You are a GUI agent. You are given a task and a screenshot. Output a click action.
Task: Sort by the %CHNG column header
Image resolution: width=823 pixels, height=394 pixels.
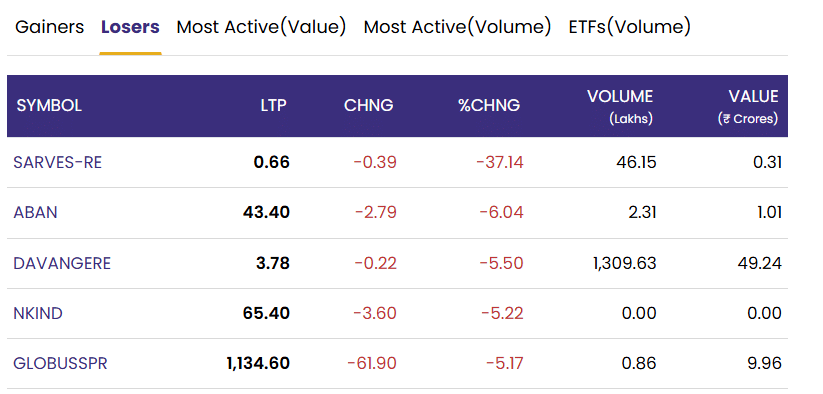pyautogui.click(x=489, y=105)
